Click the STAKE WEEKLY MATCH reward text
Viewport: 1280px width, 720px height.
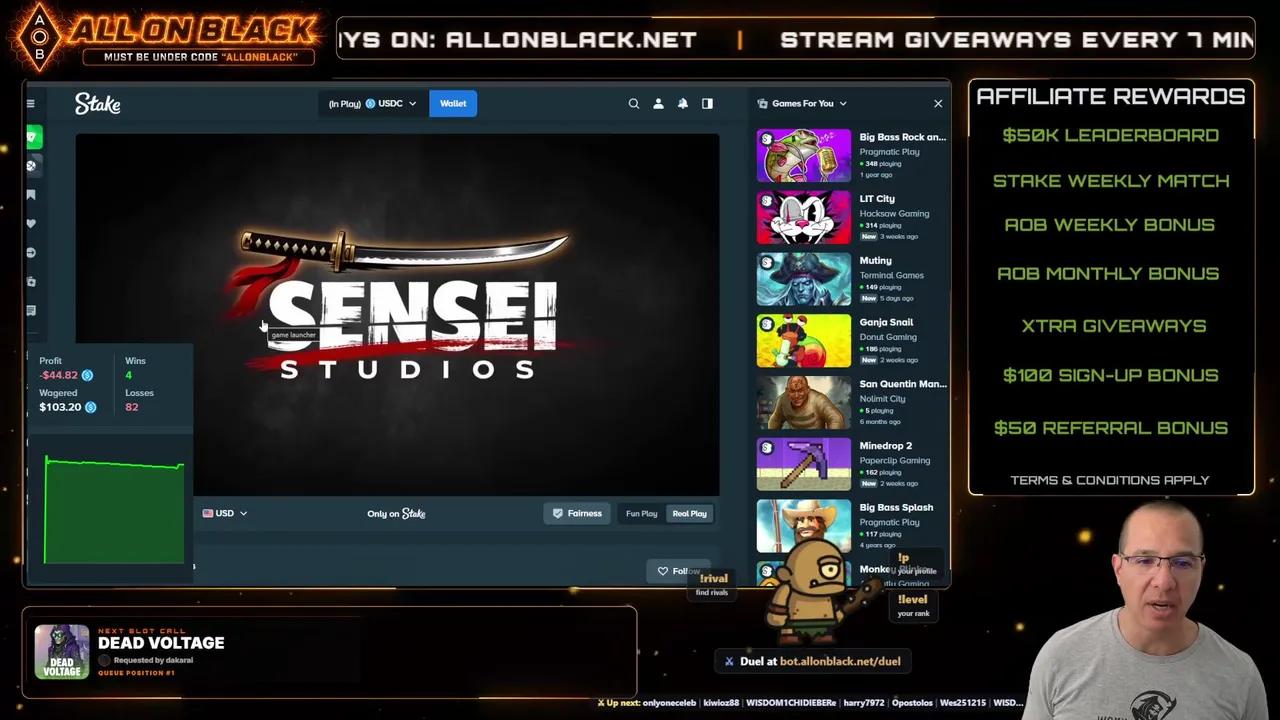point(1110,181)
